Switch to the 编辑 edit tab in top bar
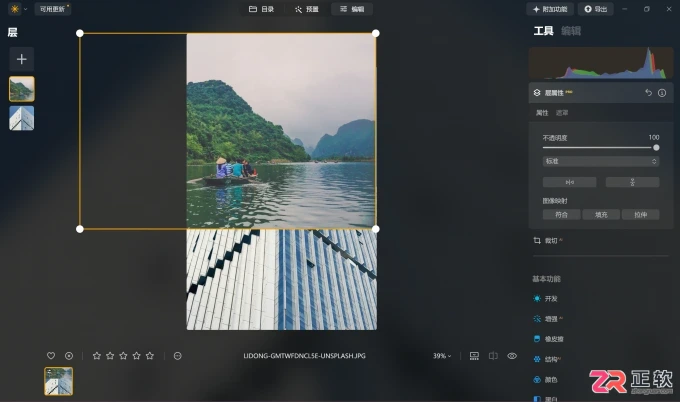Image resolution: width=680 pixels, height=402 pixels. point(352,9)
